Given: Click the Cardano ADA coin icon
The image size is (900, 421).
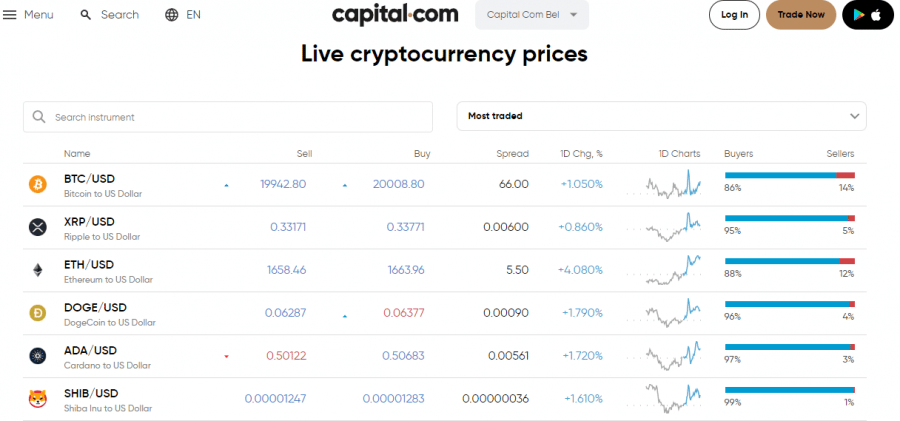Looking at the screenshot, I should click(38, 356).
